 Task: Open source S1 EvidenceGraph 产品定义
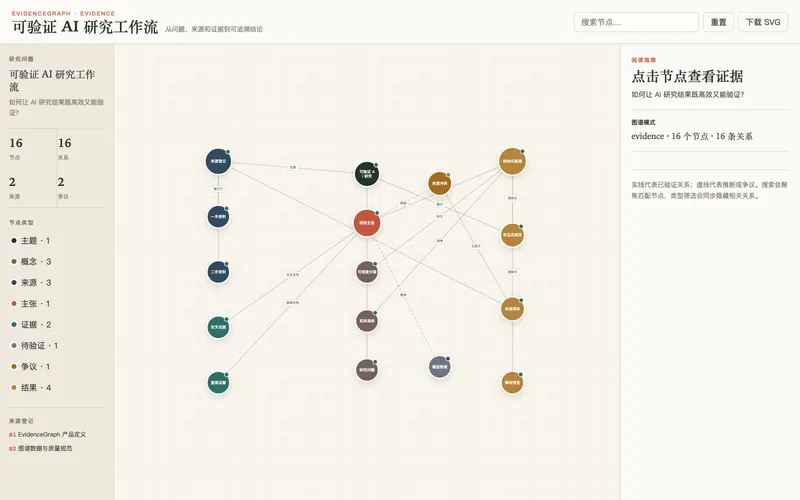47,435
